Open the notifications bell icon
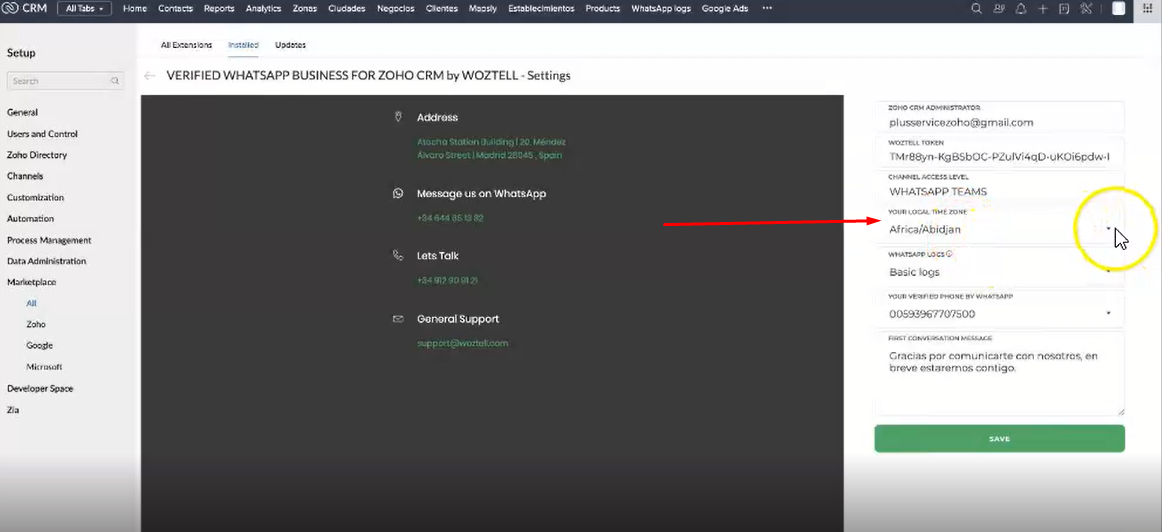This screenshot has width=1162, height=532. [1021, 9]
